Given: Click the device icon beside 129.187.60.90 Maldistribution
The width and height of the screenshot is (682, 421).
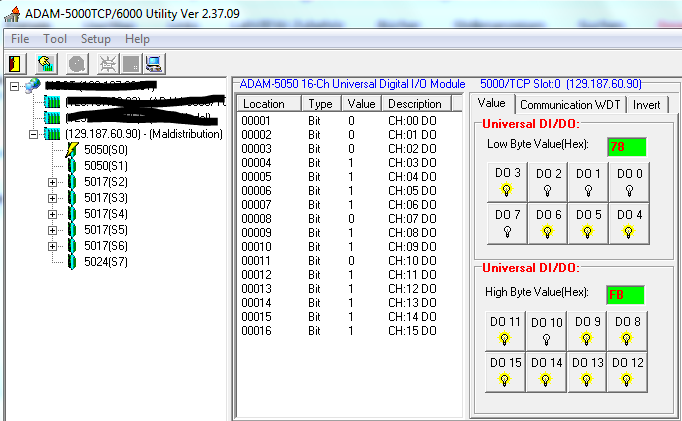Looking at the screenshot, I should [x=52, y=134].
